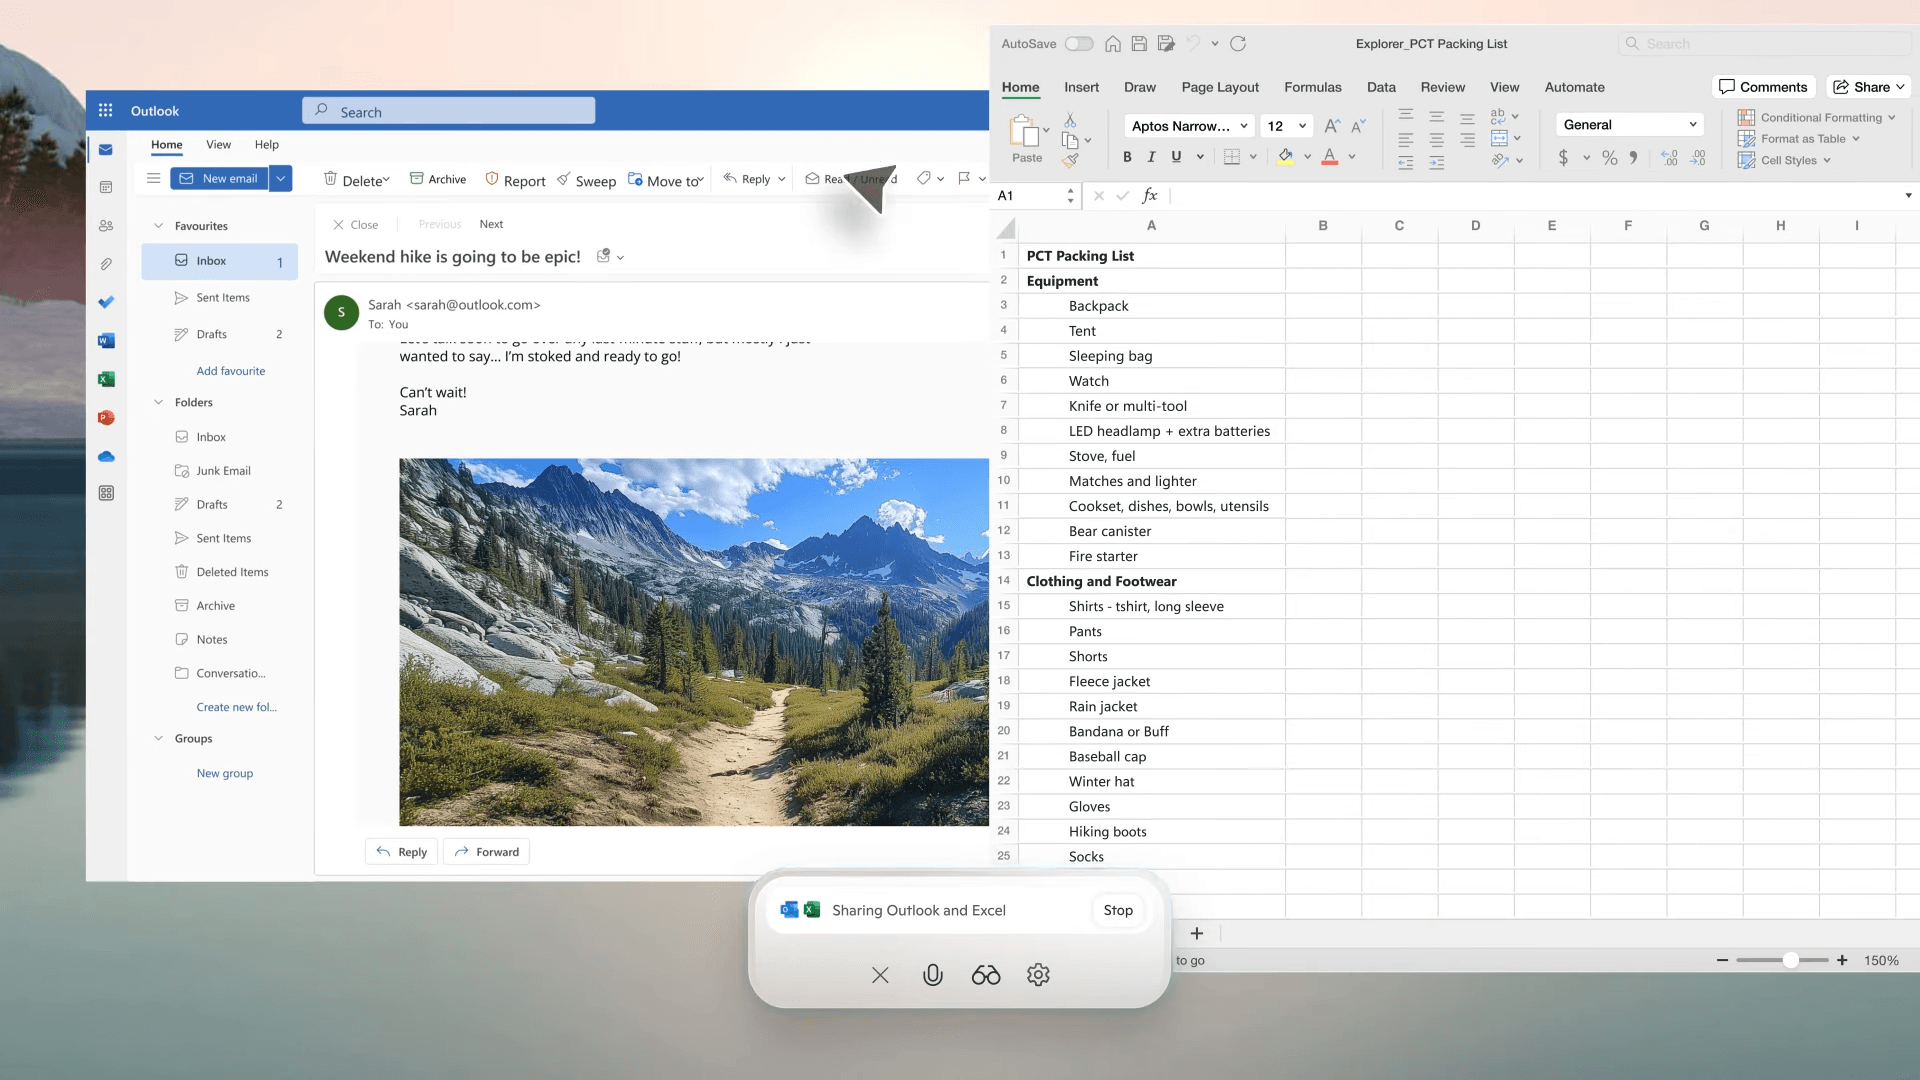Open the To Do icon in the sidebar

tap(106, 302)
